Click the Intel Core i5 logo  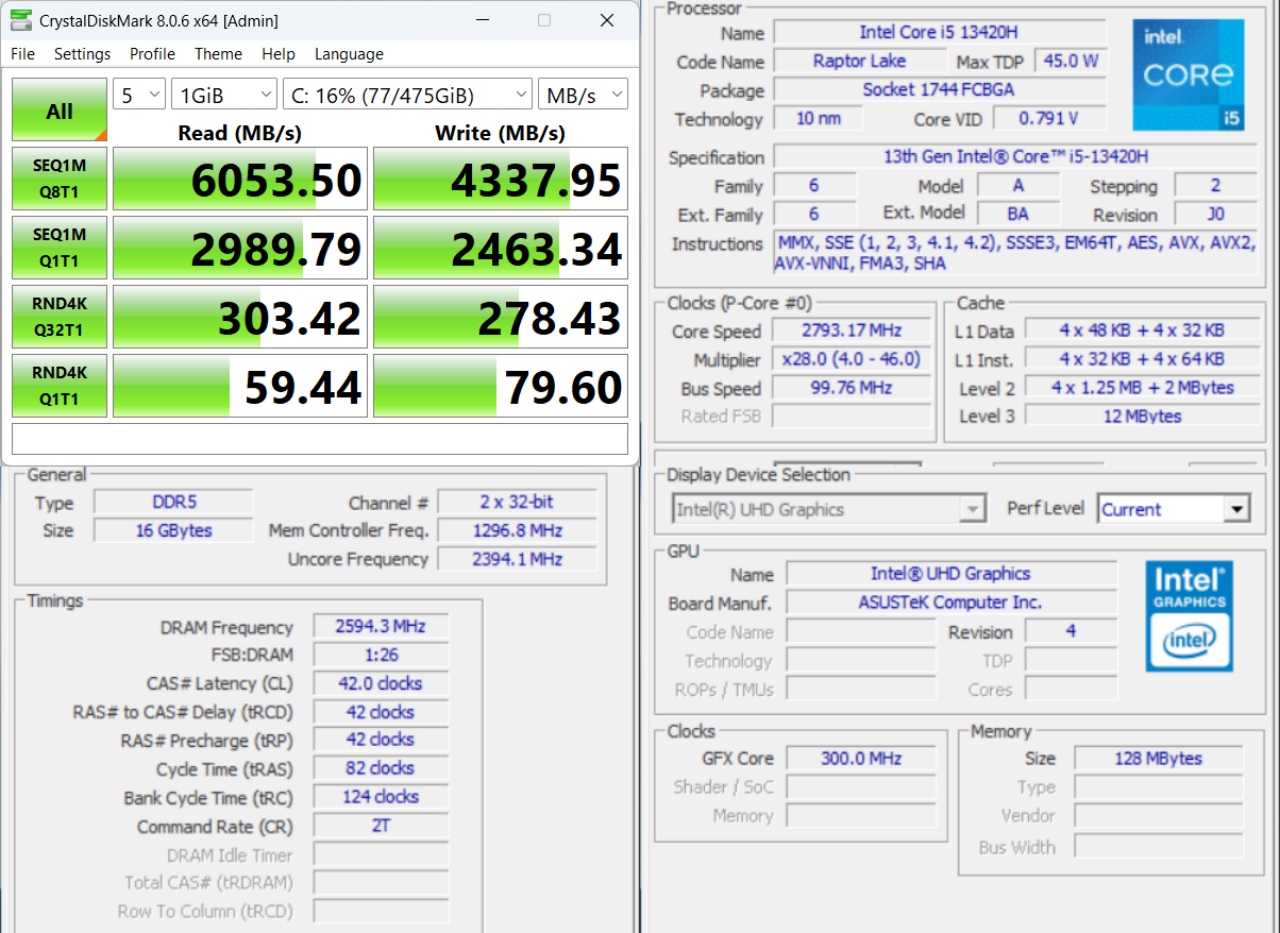tap(1188, 75)
